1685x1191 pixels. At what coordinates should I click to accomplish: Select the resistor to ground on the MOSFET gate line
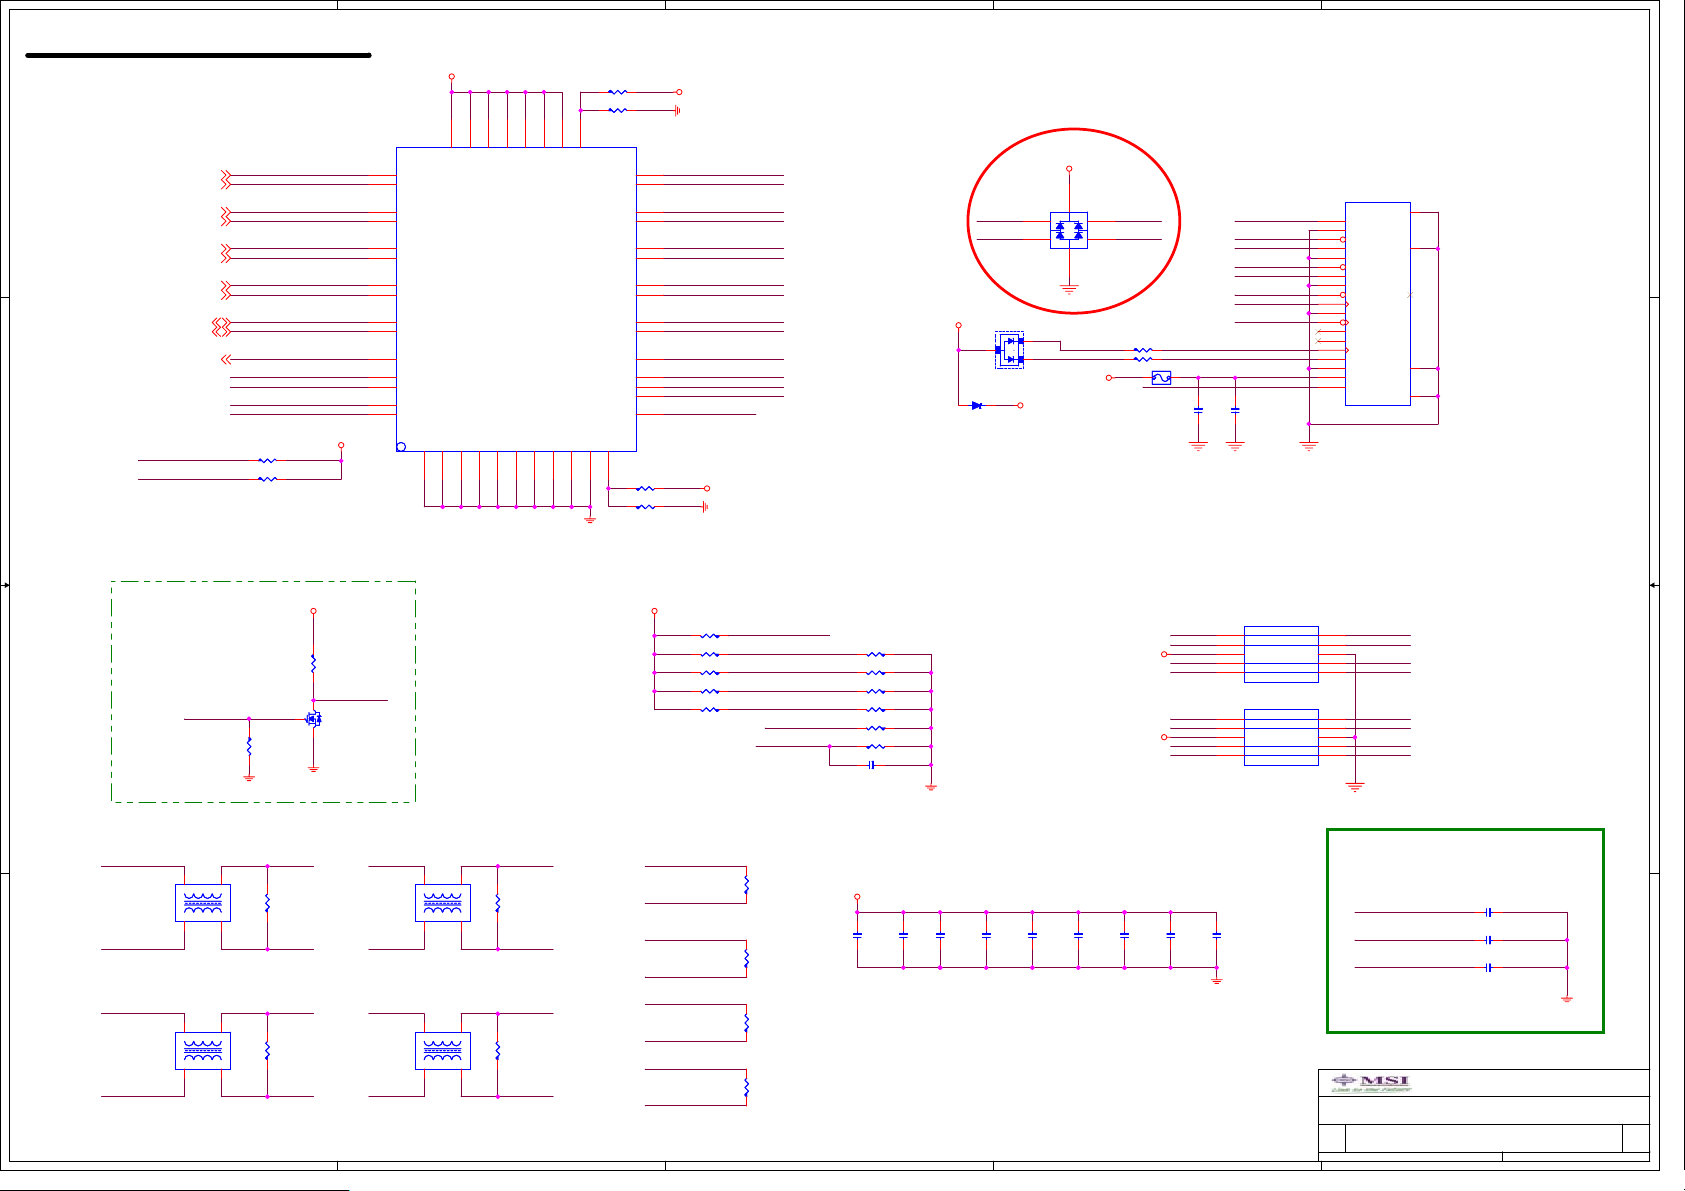(x=249, y=747)
